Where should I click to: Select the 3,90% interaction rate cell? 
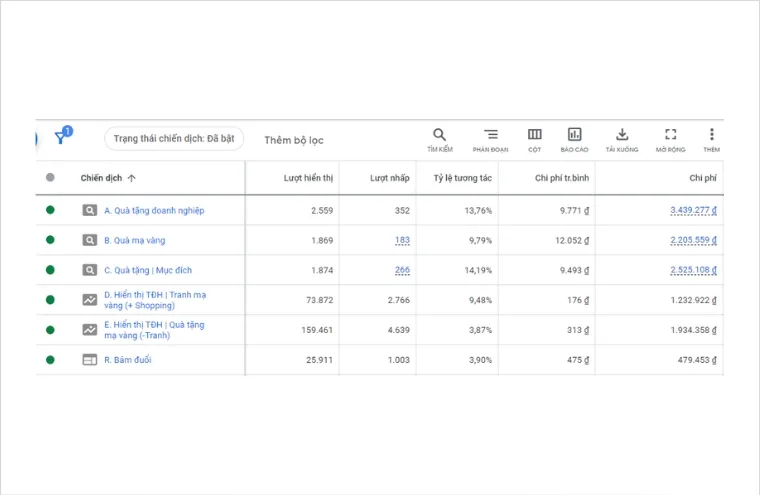pyautogui.click(x=480, y=360)
